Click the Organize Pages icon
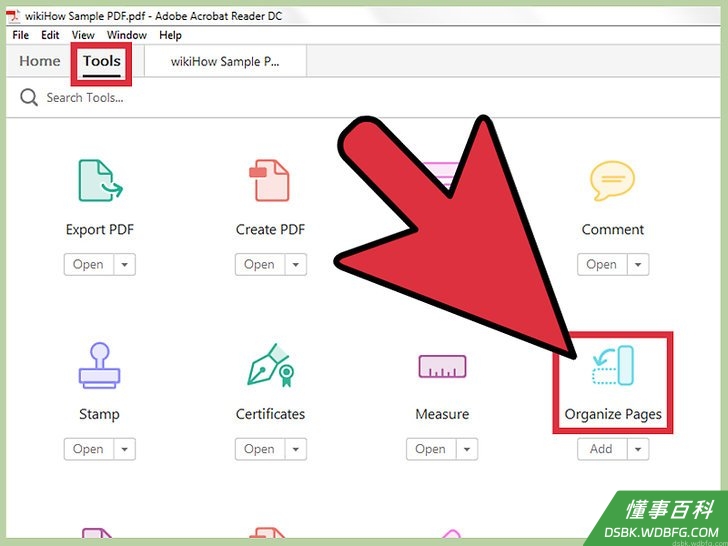Viewport: 728px width, 546px height. 612,365
